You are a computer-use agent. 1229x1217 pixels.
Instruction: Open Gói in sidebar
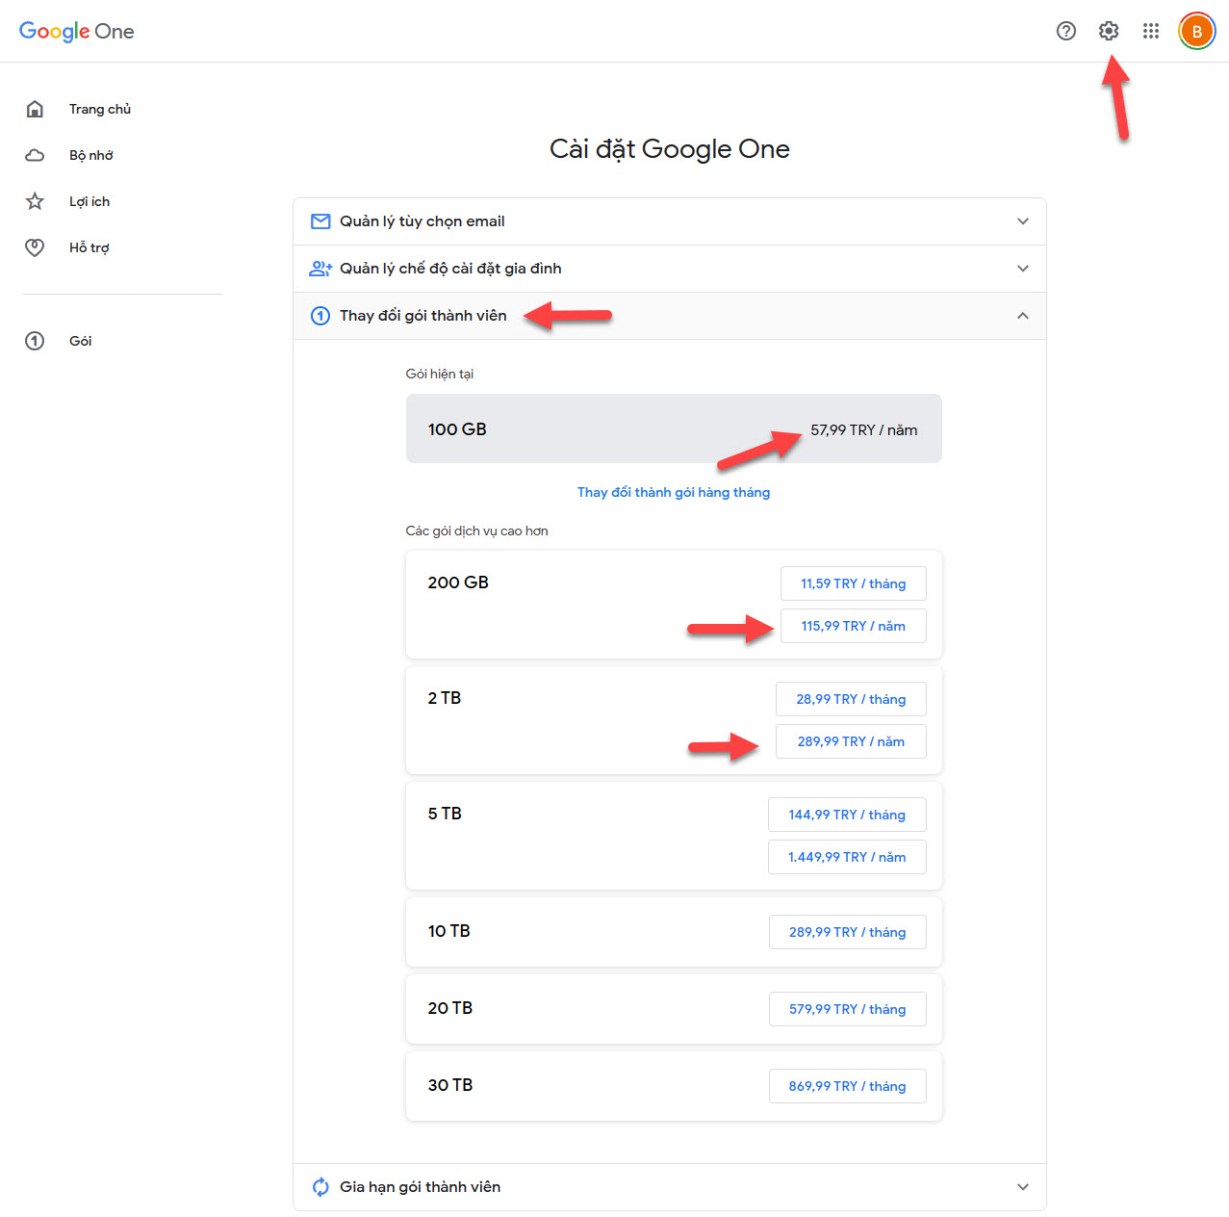[x=80, y=341]
